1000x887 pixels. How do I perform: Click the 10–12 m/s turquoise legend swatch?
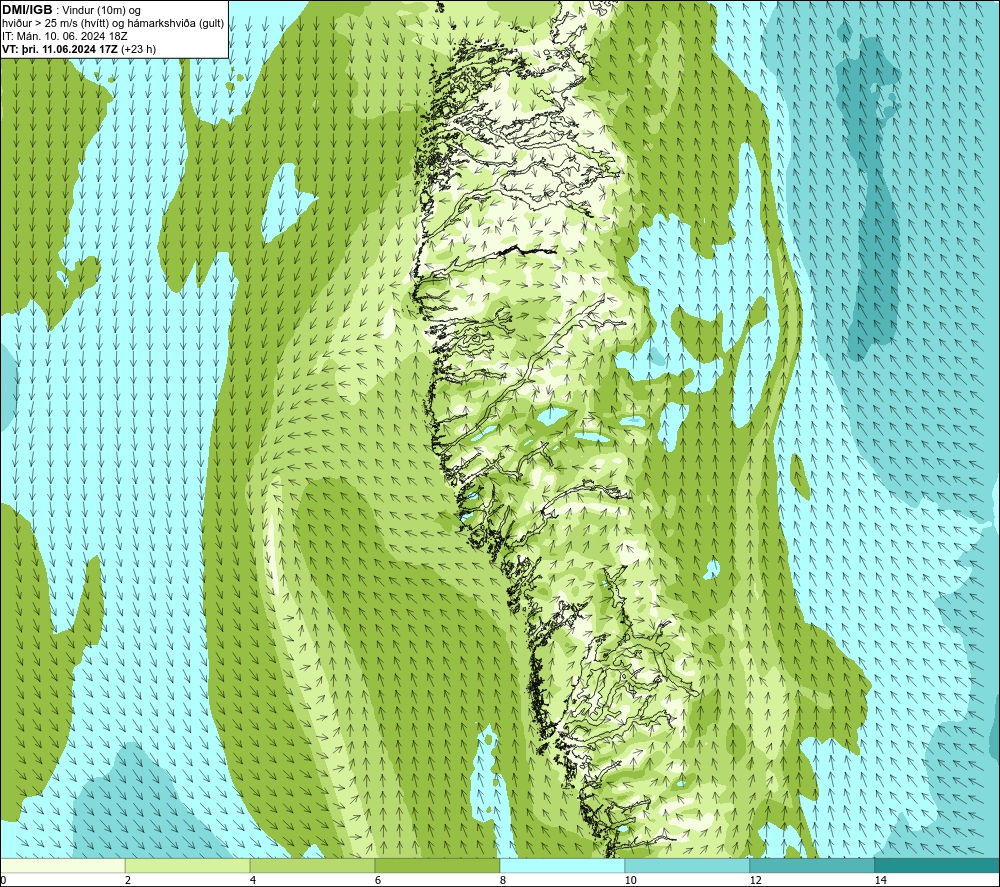click(688, 865)
